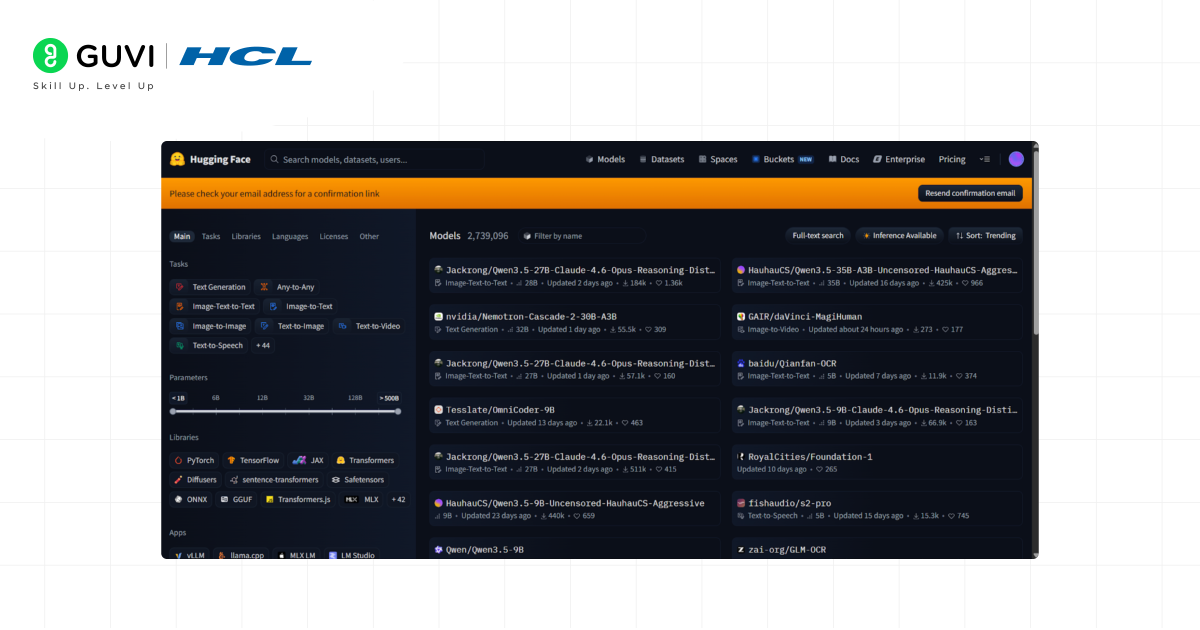Switch to the Libraries filter tab
This screenshot has width=1200, height=630.
(x=246, y=237)
